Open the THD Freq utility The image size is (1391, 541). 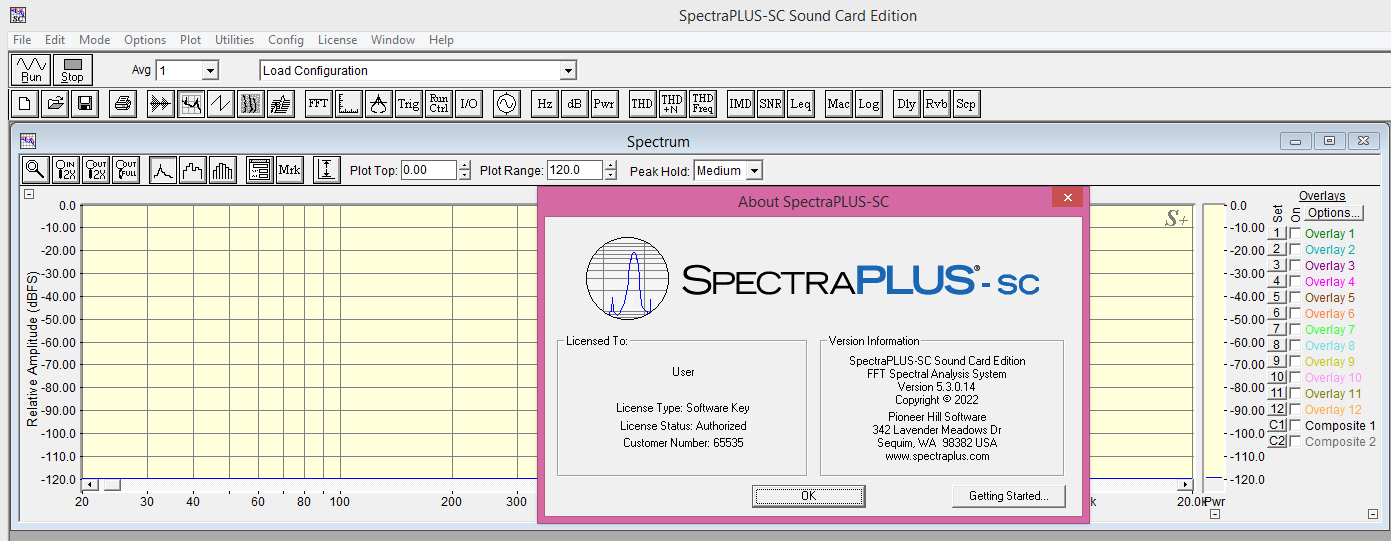tap(703, 103)
